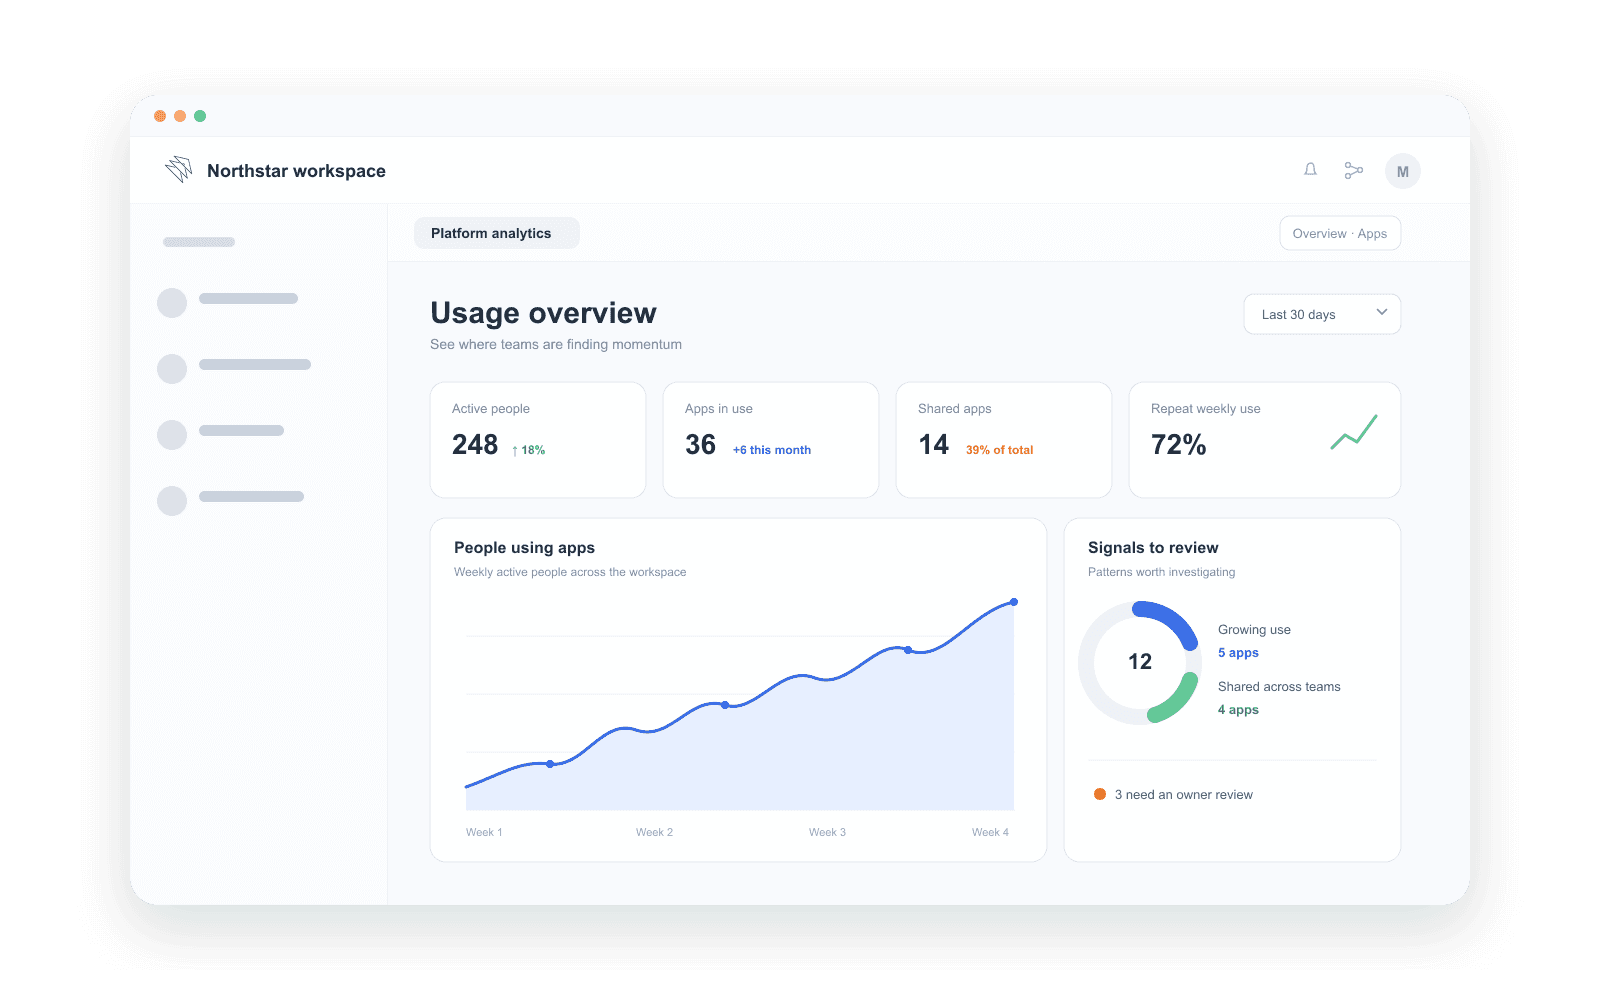Click the Northstar workspace logo icon
The image size is (1600, 1000).
pyautogui.click(x=179, y=170)
